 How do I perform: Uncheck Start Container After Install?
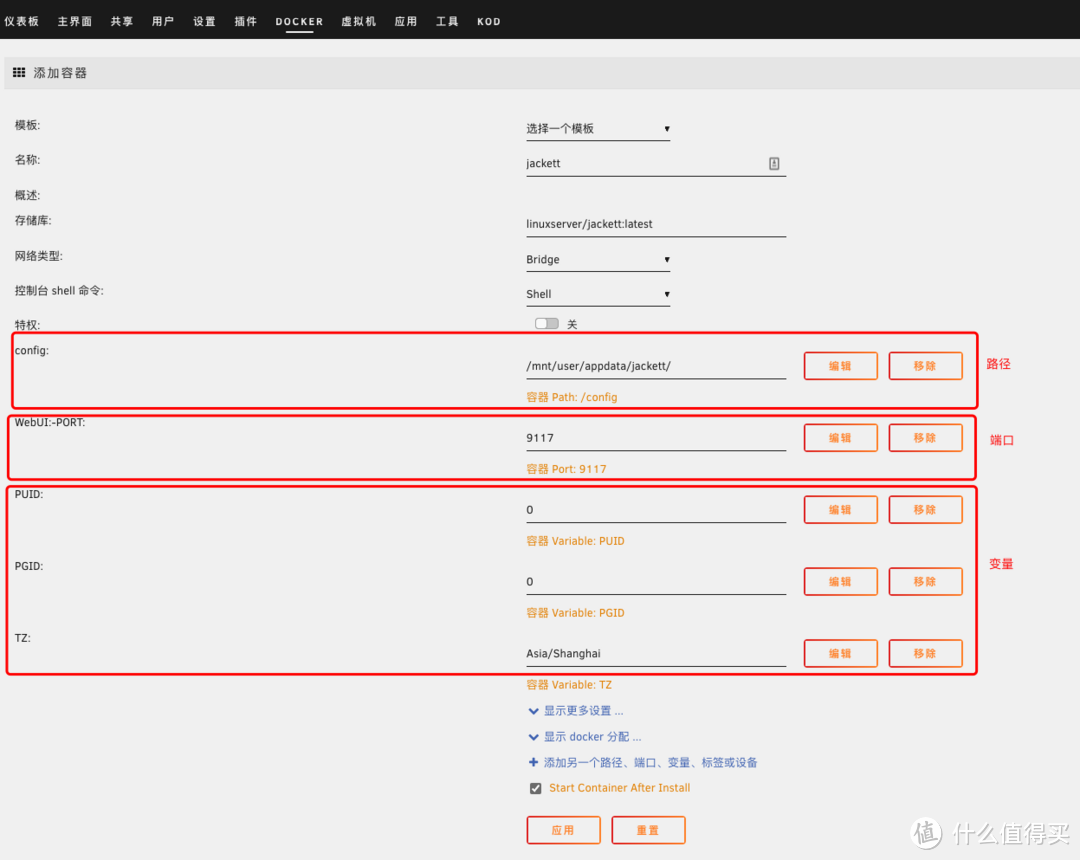pyautogui.click(x=536, y=788)
